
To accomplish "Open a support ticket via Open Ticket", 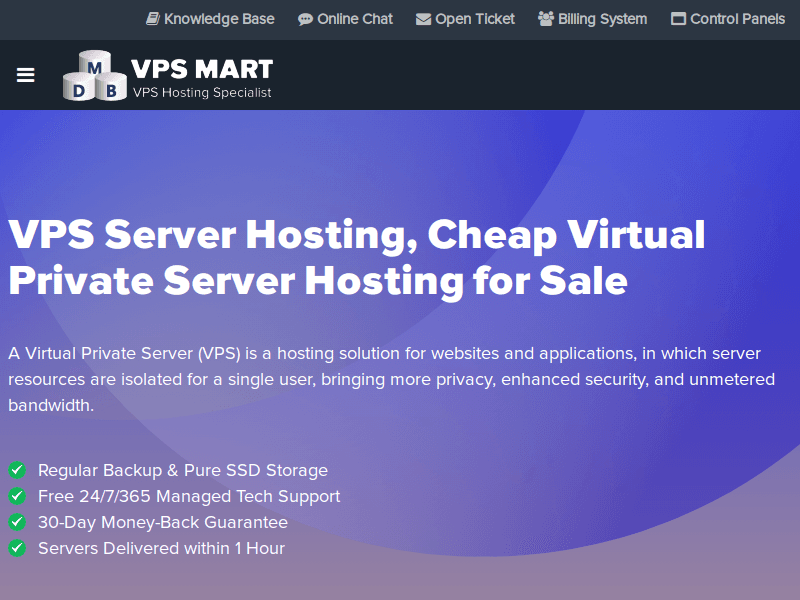I will [473, 19].
